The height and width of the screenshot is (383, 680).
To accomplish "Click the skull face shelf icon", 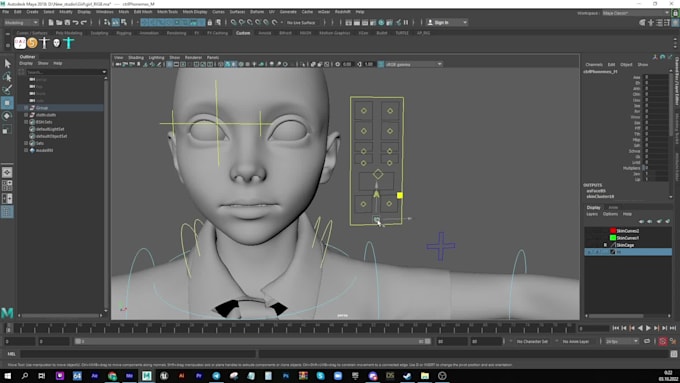I will tap(56, 43).
